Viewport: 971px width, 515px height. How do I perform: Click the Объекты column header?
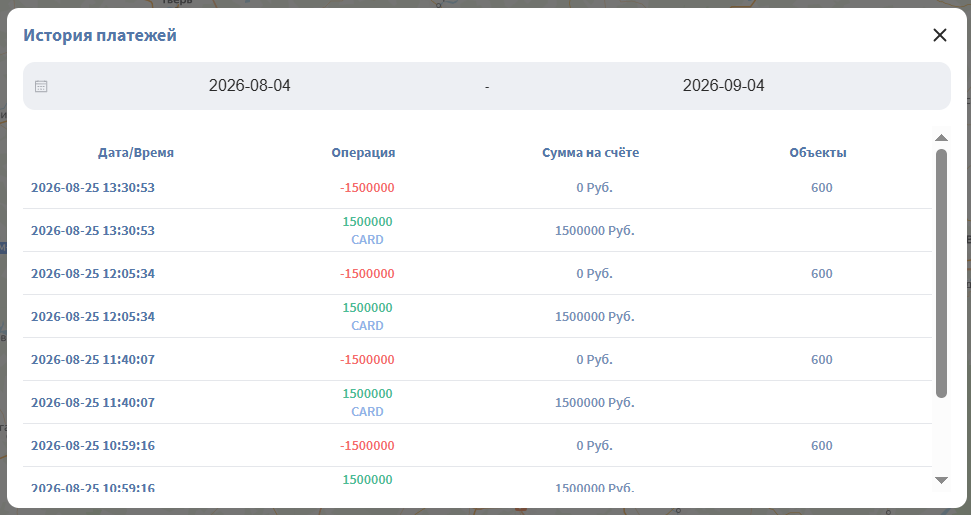817,152
